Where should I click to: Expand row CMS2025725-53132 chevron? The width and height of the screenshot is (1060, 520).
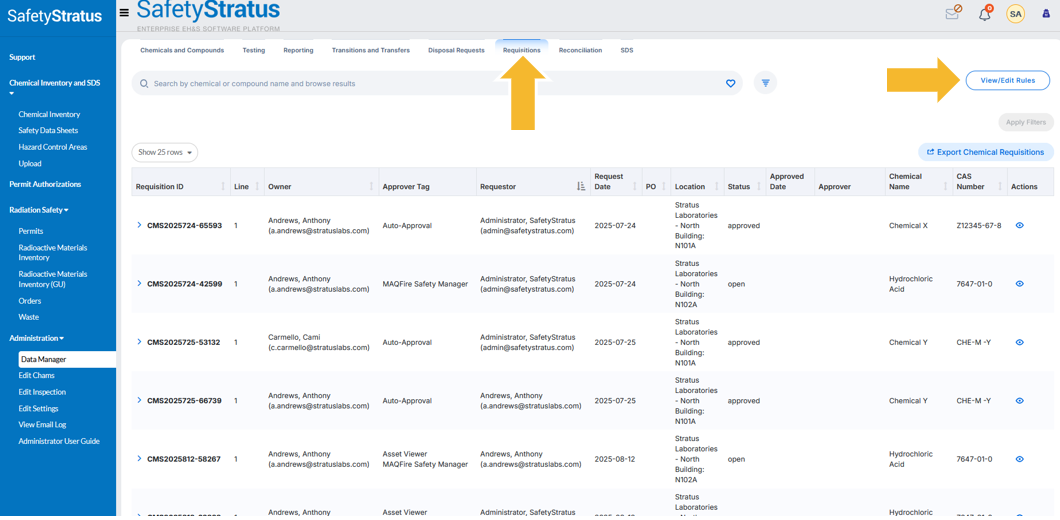[139, 341]
